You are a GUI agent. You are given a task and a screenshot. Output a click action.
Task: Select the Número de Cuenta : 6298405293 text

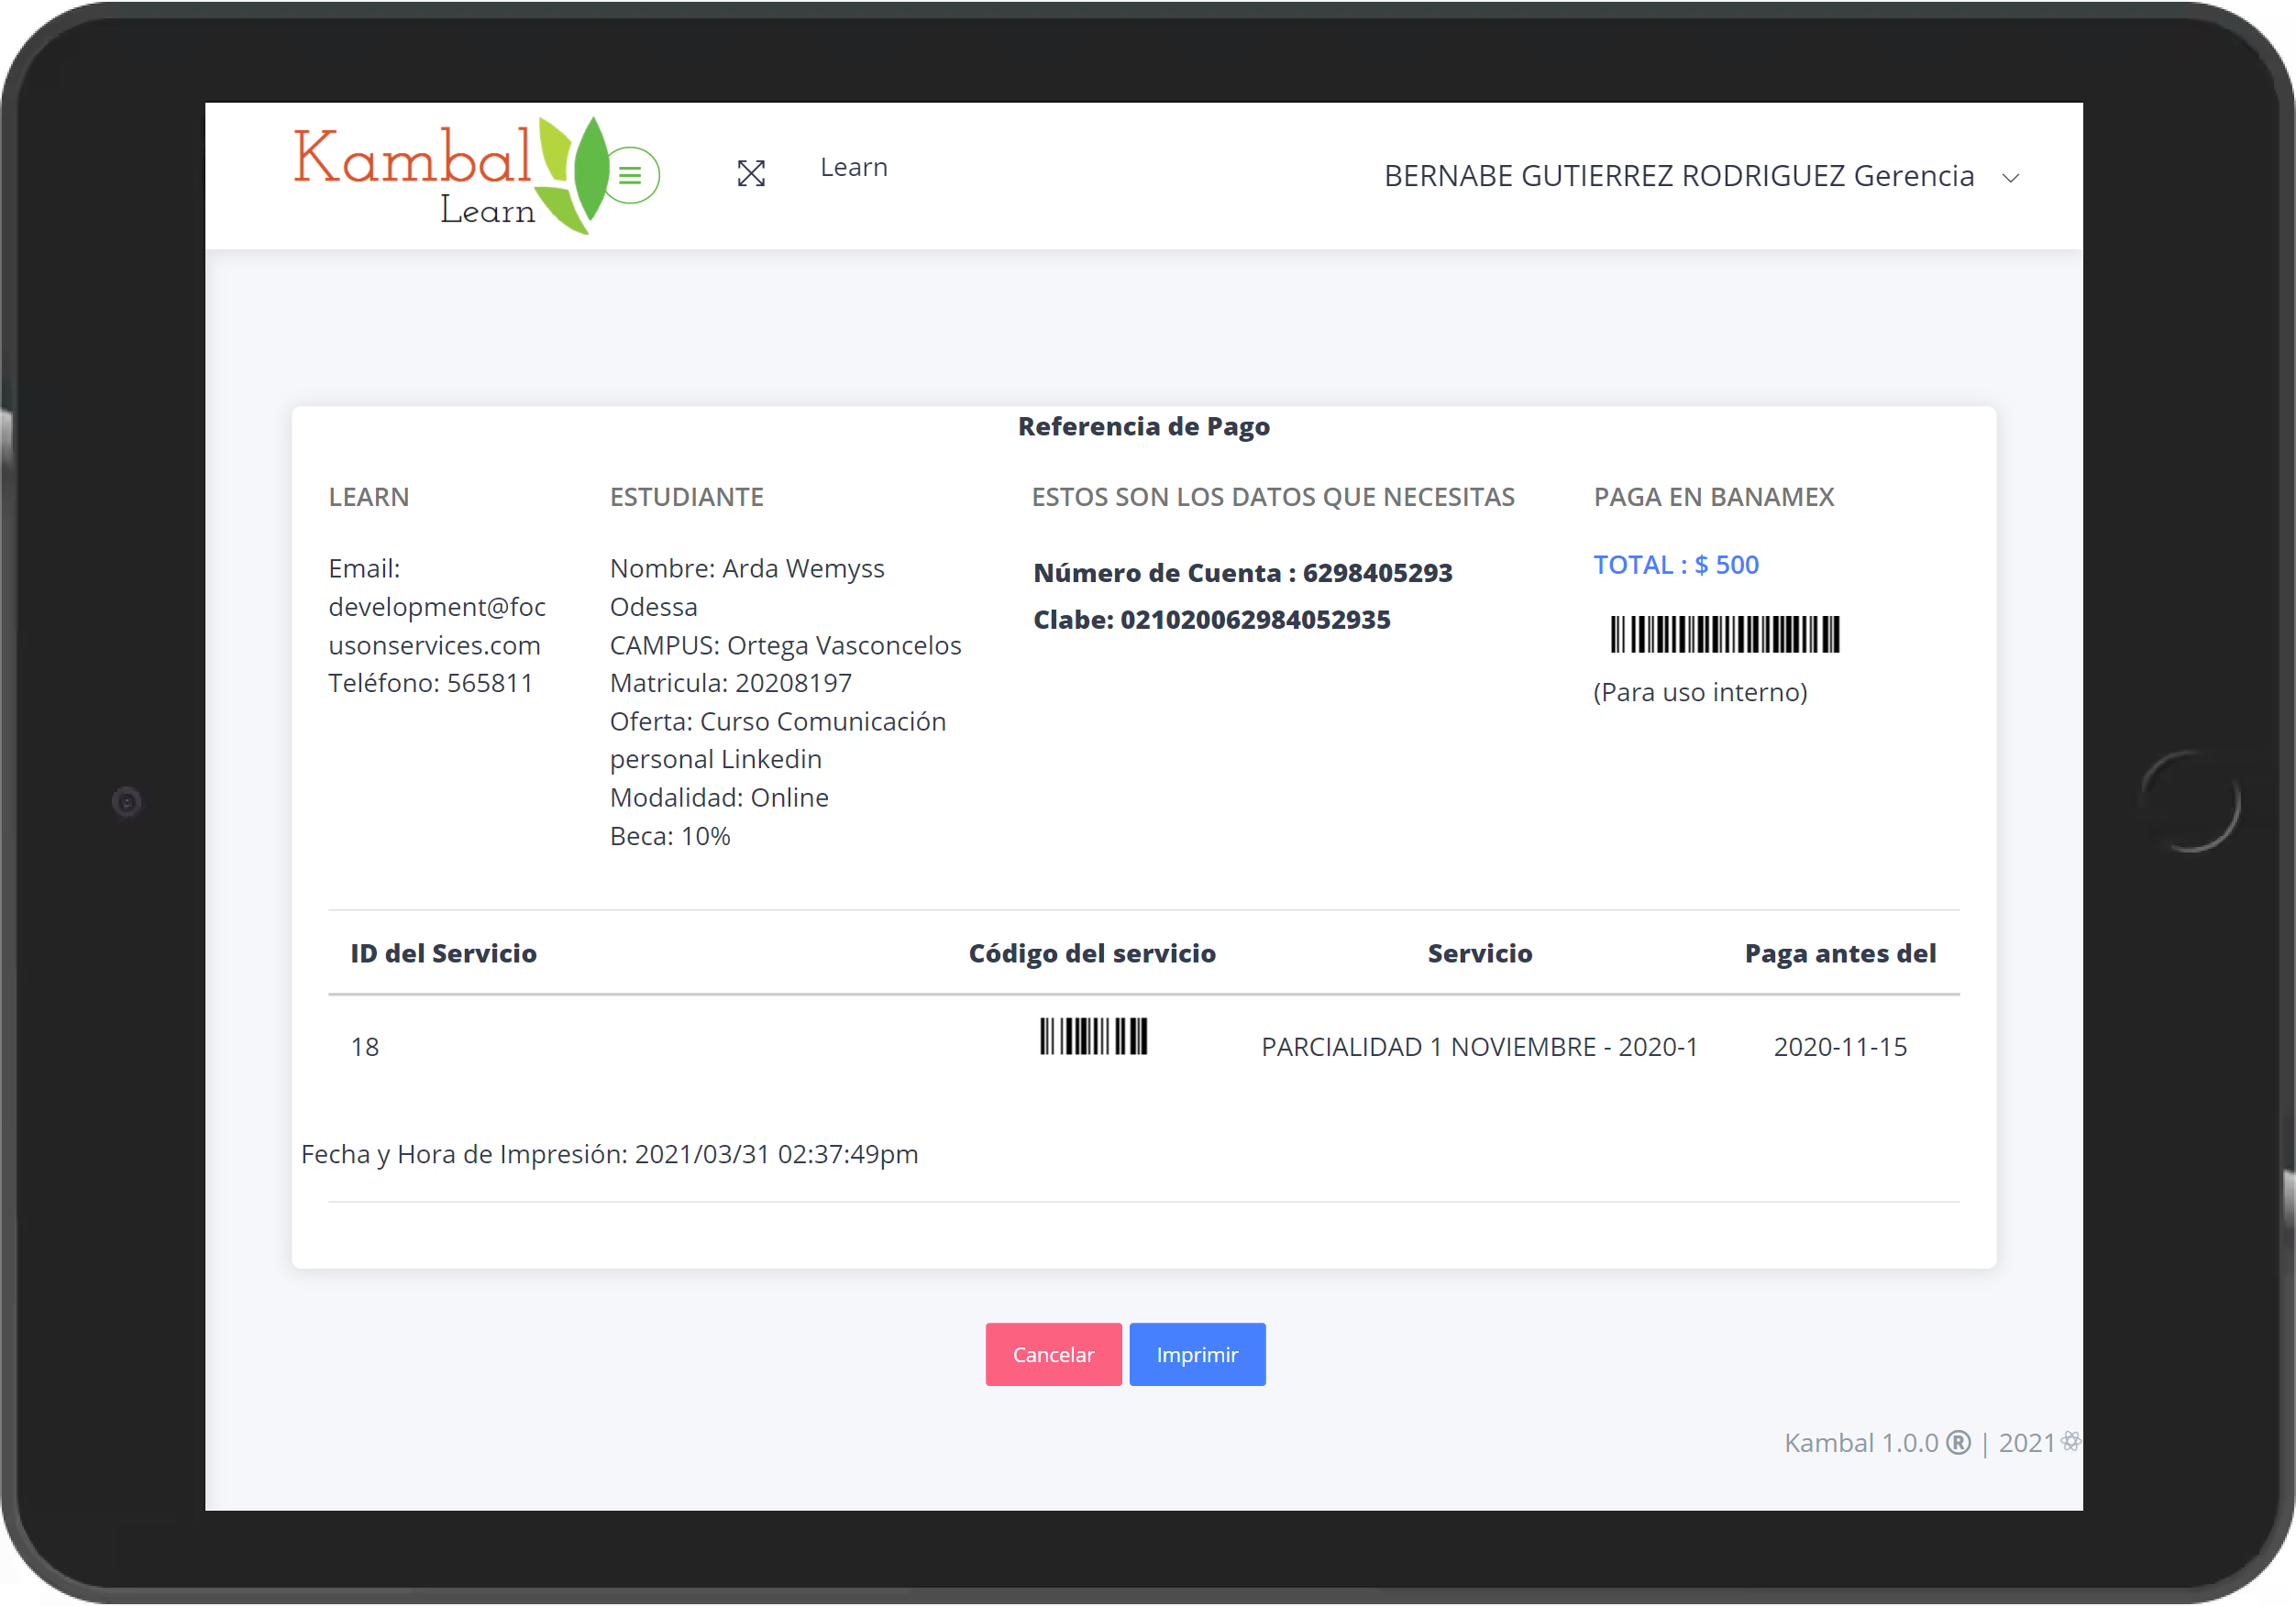tap(1243, 573)
